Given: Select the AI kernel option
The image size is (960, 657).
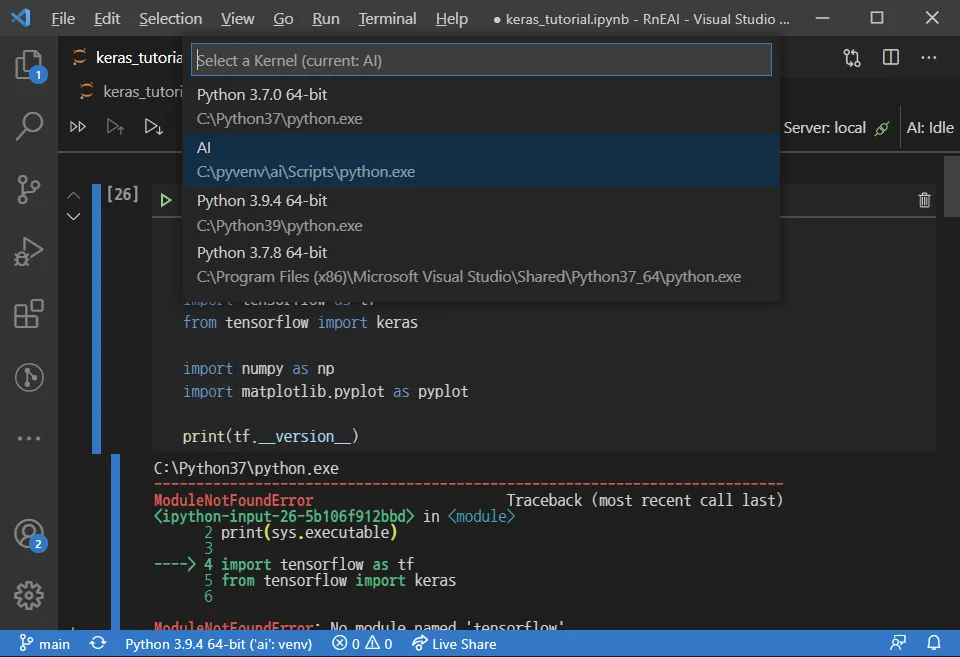Looking at the screenshot, I should (481, 160).
